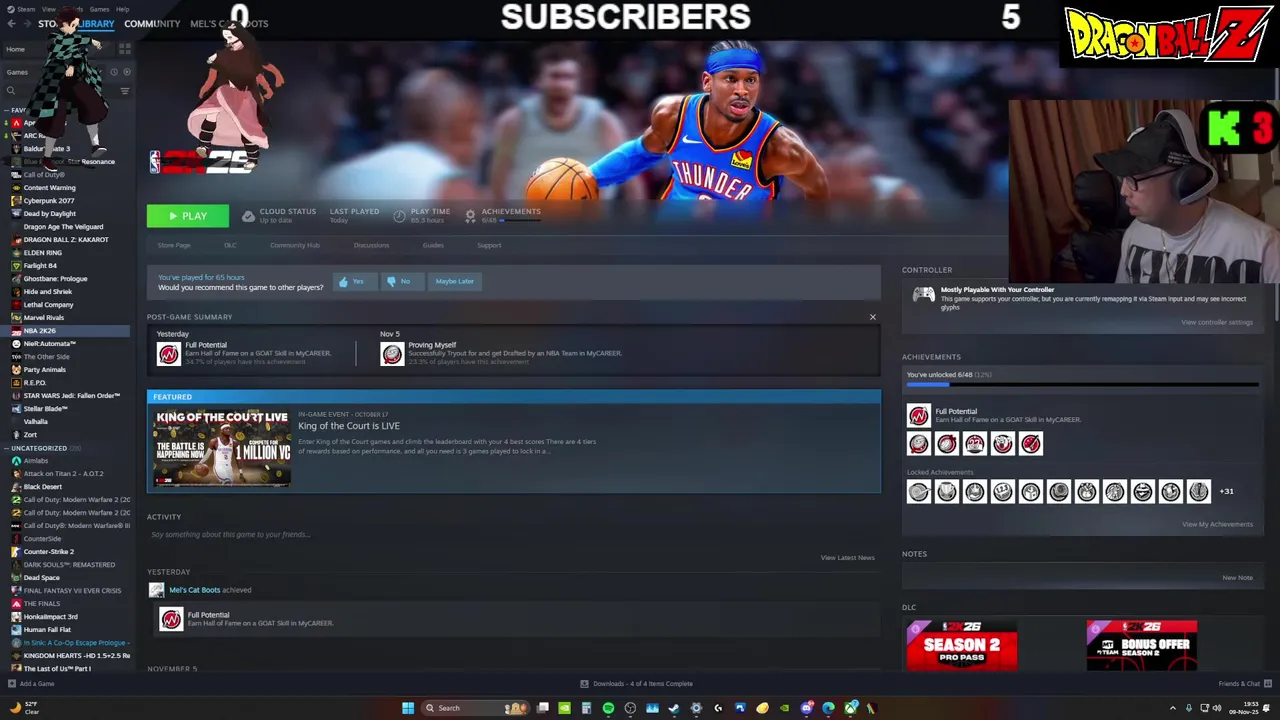Open the library advanced filter icon
Image resolution: width=1280 pixels, height=720 pixels.
pos(125,91)
